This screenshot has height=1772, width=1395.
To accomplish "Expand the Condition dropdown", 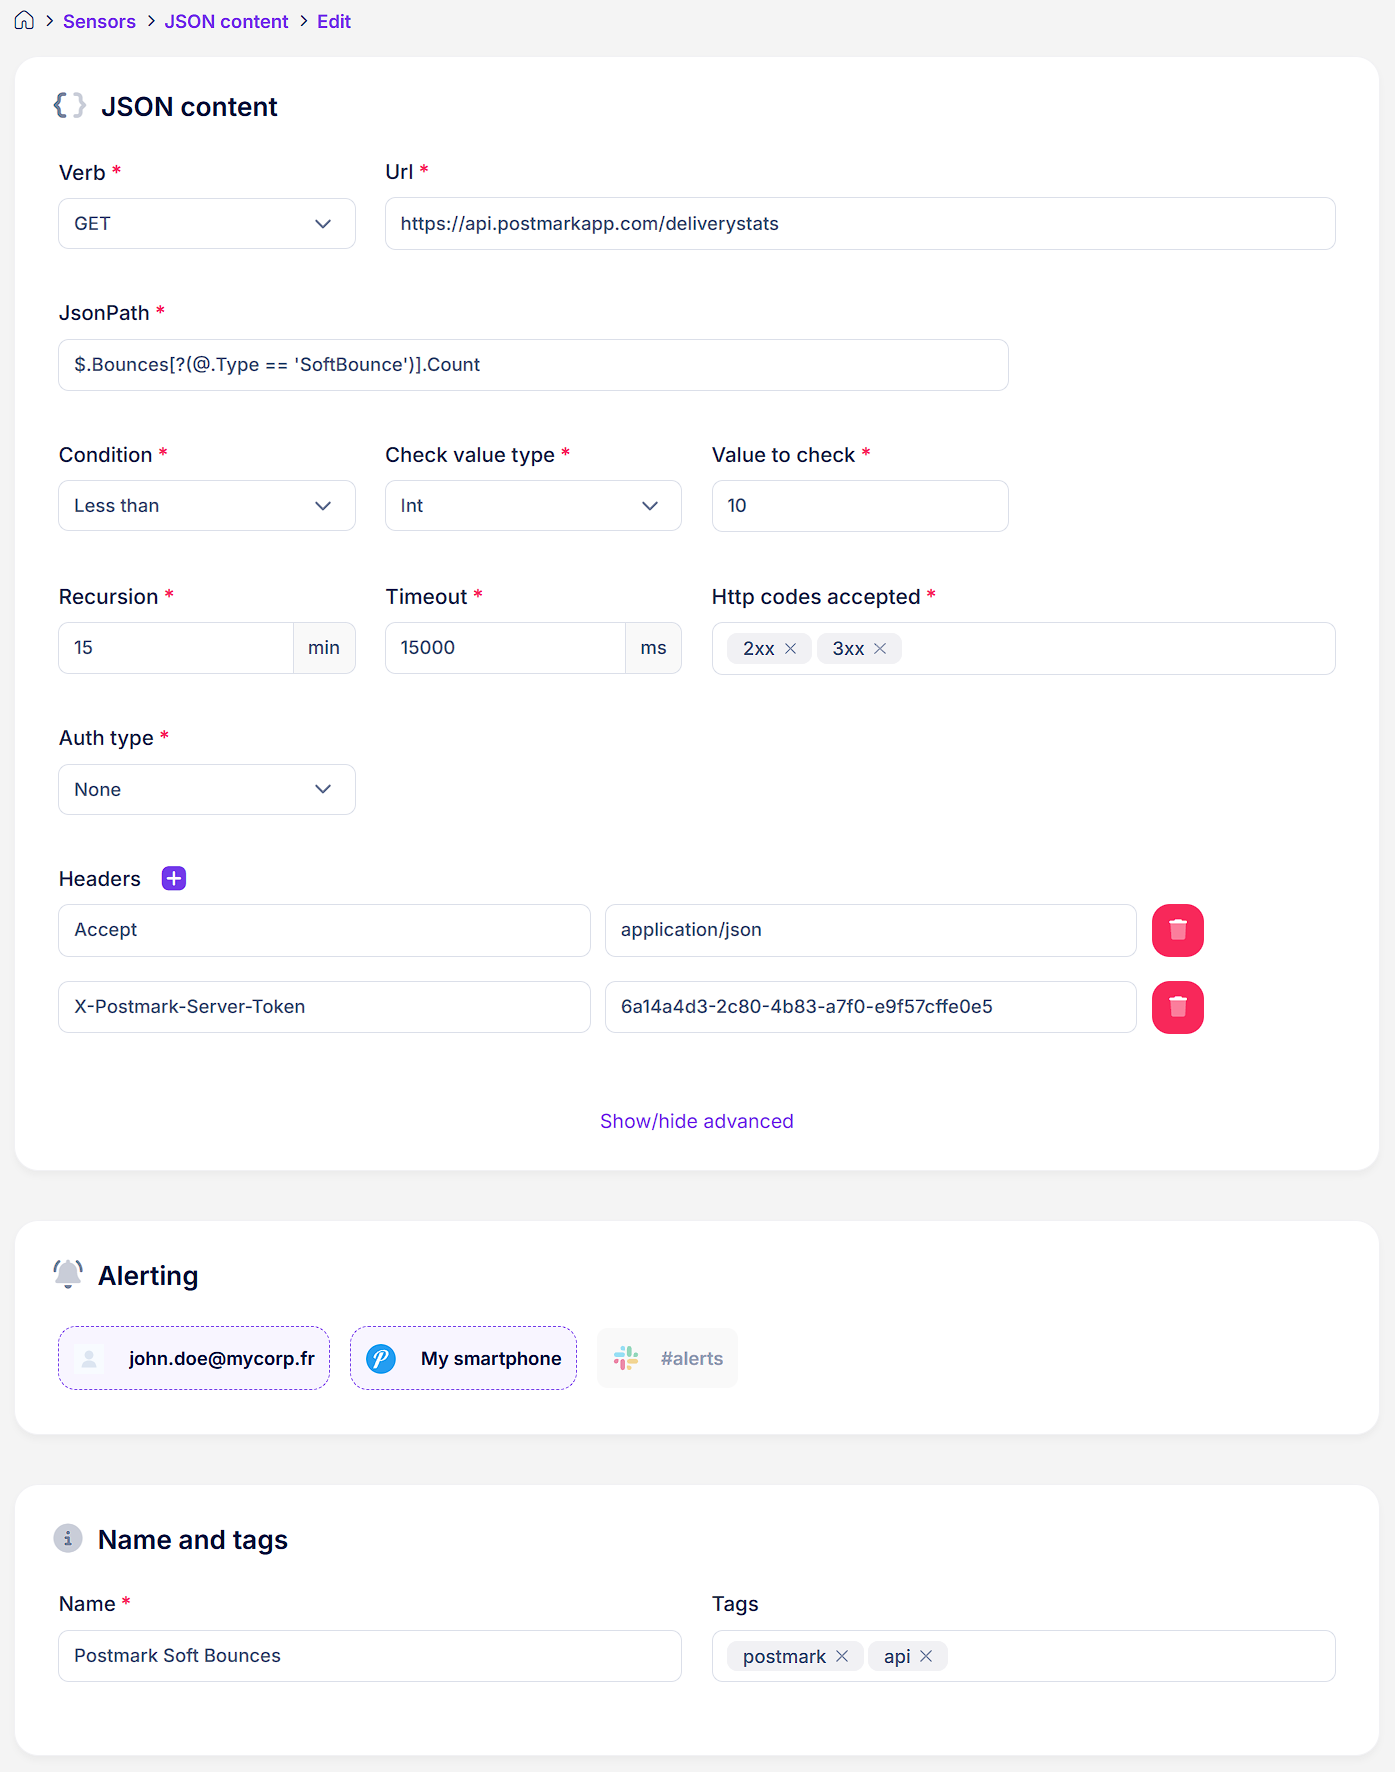I will pyautogui.click(x=207, y=506).
